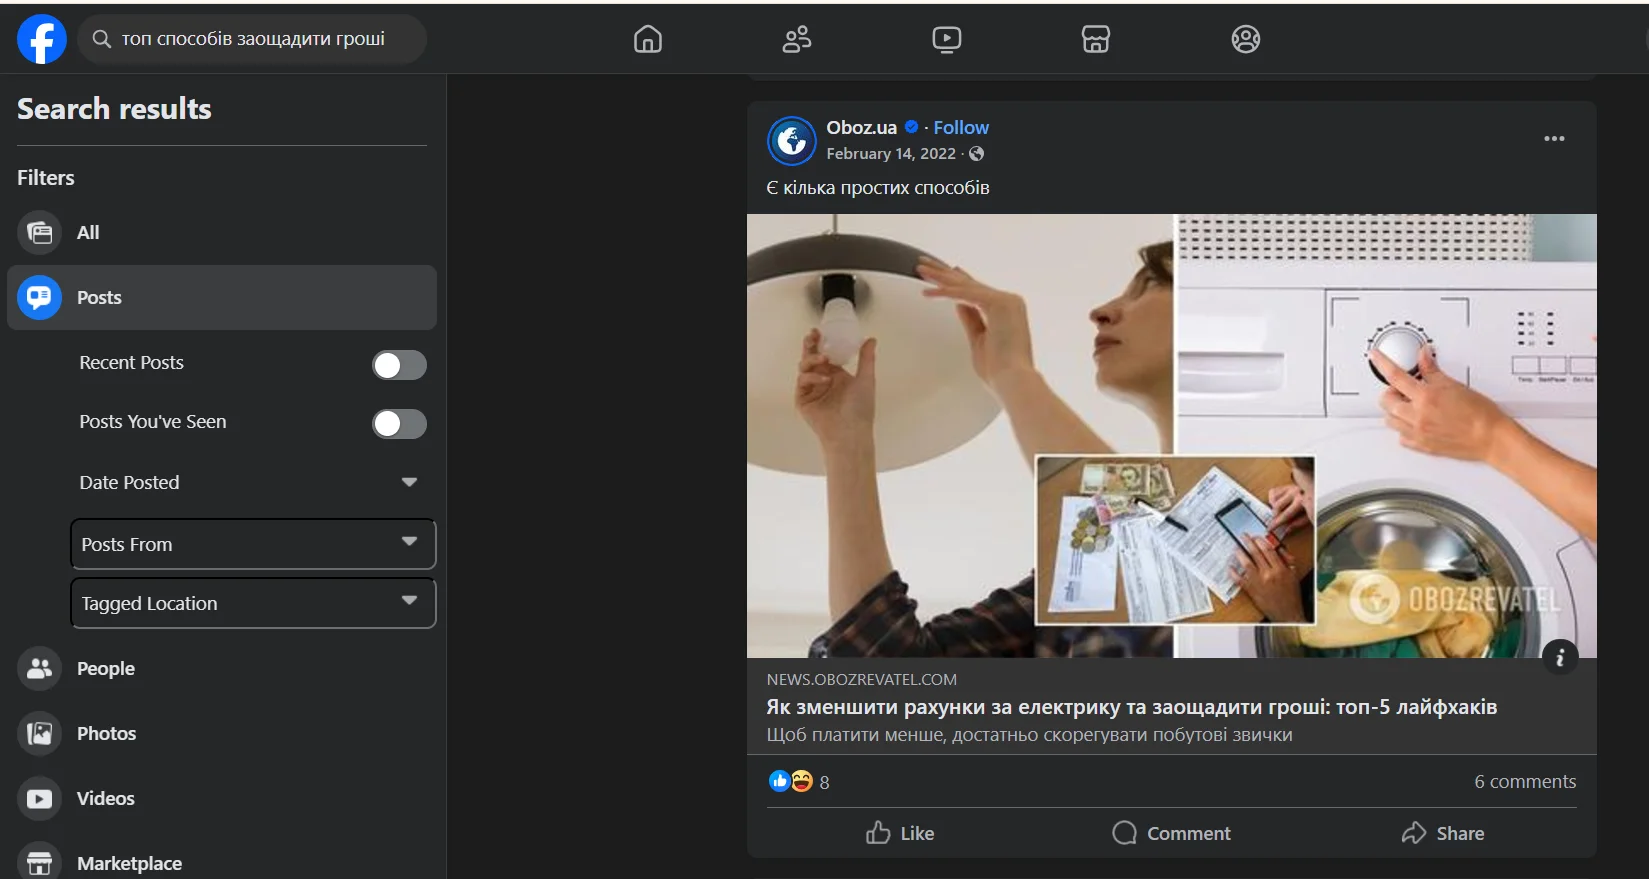Click the article description 'Щоб платити менше'
Screen dimensions: 1649x879
tap(1029, 735)
